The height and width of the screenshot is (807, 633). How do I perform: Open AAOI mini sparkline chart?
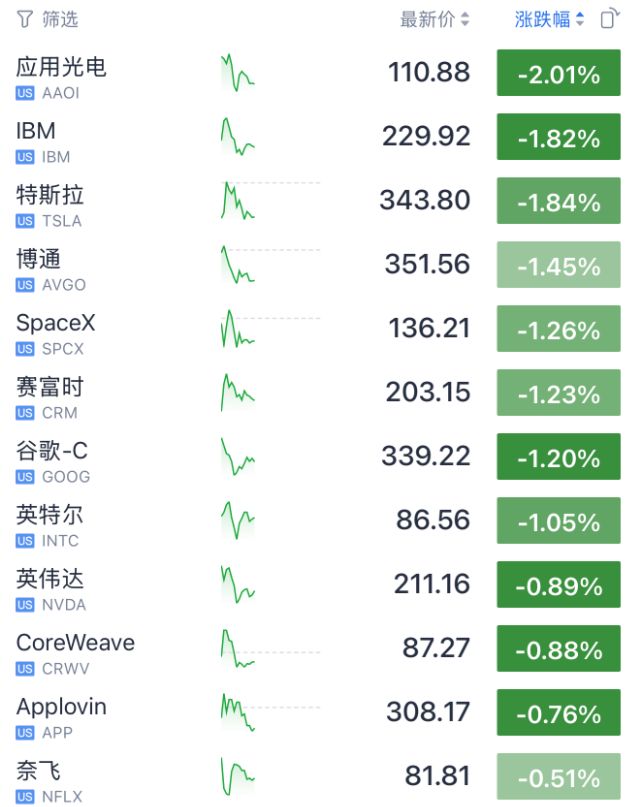pos(238,73)
